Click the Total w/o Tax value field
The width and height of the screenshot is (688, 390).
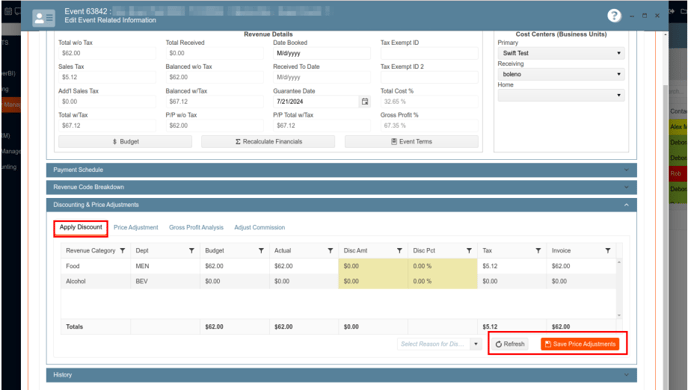tap(107, 53)
